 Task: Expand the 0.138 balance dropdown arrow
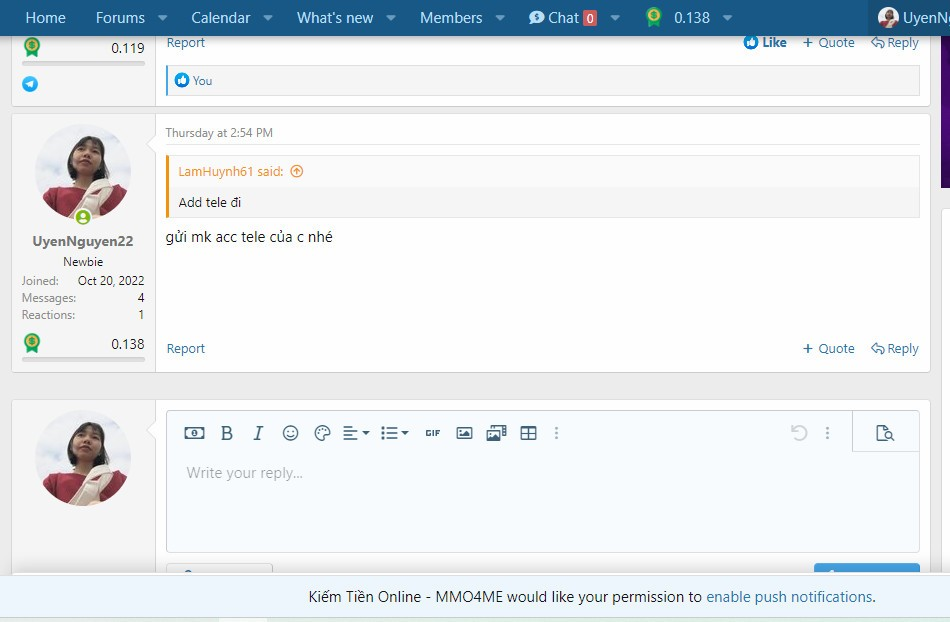pos(728,18)
